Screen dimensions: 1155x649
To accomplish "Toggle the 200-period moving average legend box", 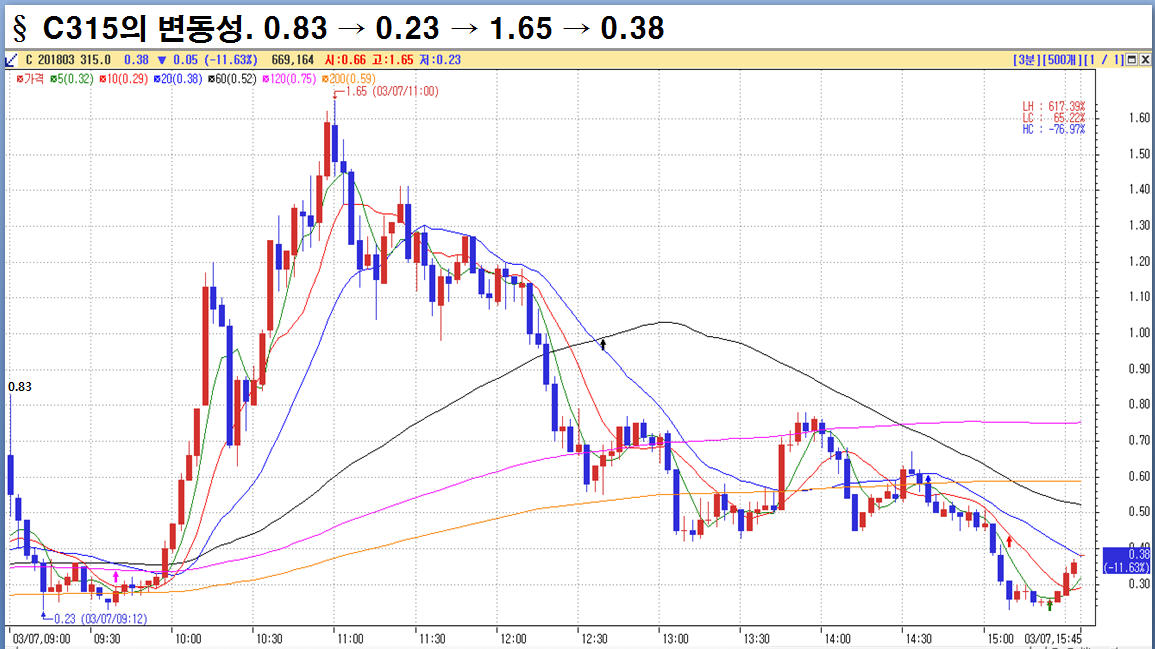I will click(325, 76).
